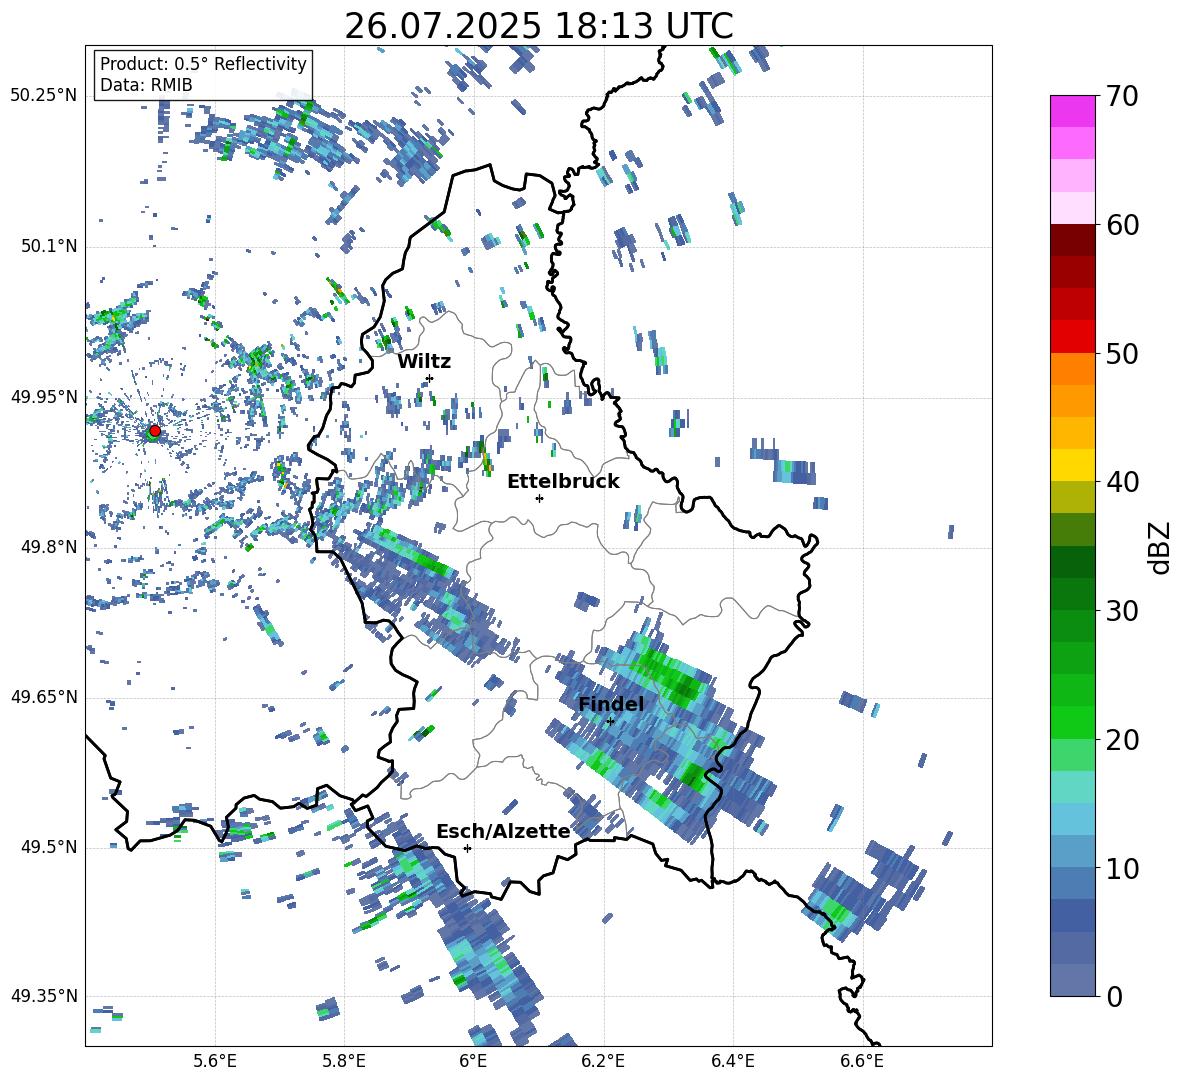Click the 50.1°N latitude label
This screenshot has height=1081, width=1184.
coord(49,246)
